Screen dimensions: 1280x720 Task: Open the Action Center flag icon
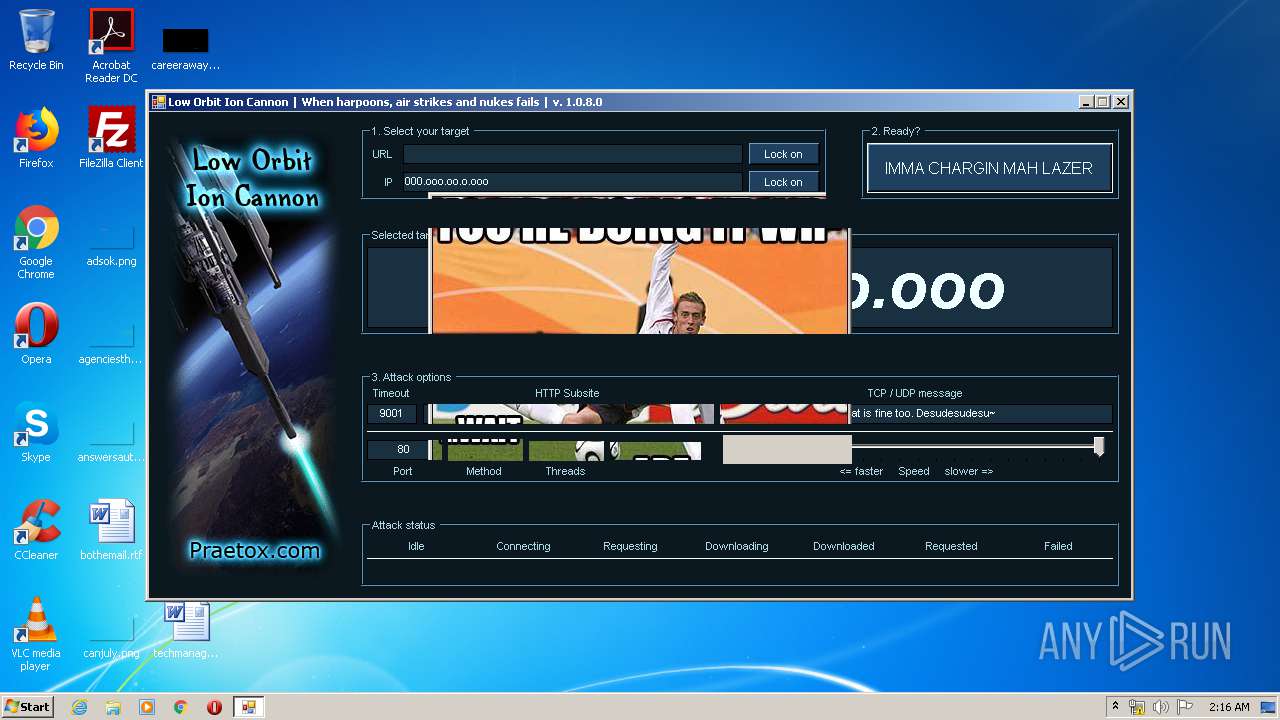coord(1185,707)
